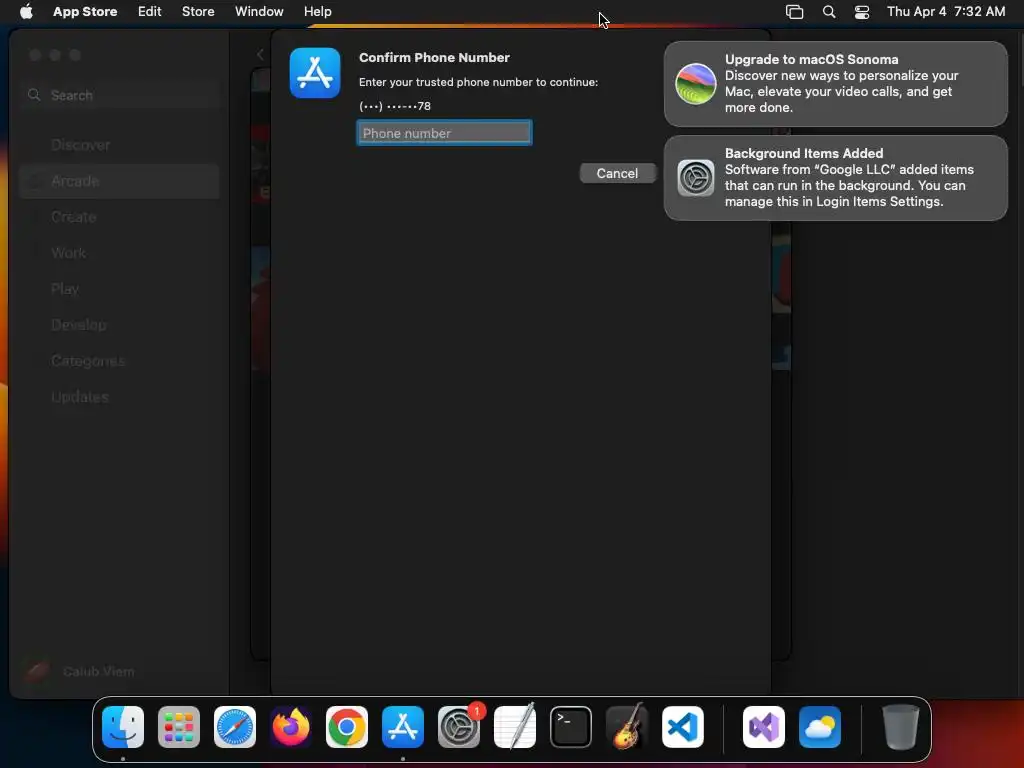Launch Google Chrome from the Dock
The image size is (1024, 768).
point(347,727)
